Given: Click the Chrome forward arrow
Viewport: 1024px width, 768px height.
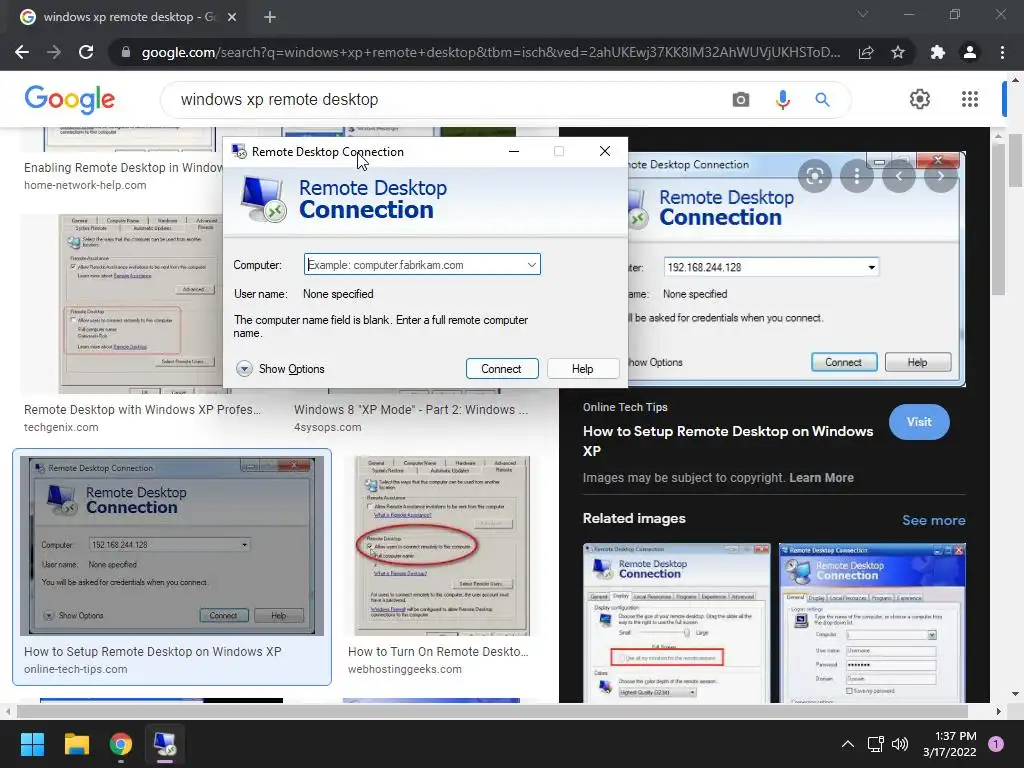Looking at the screenshot, I should (54, 52).
